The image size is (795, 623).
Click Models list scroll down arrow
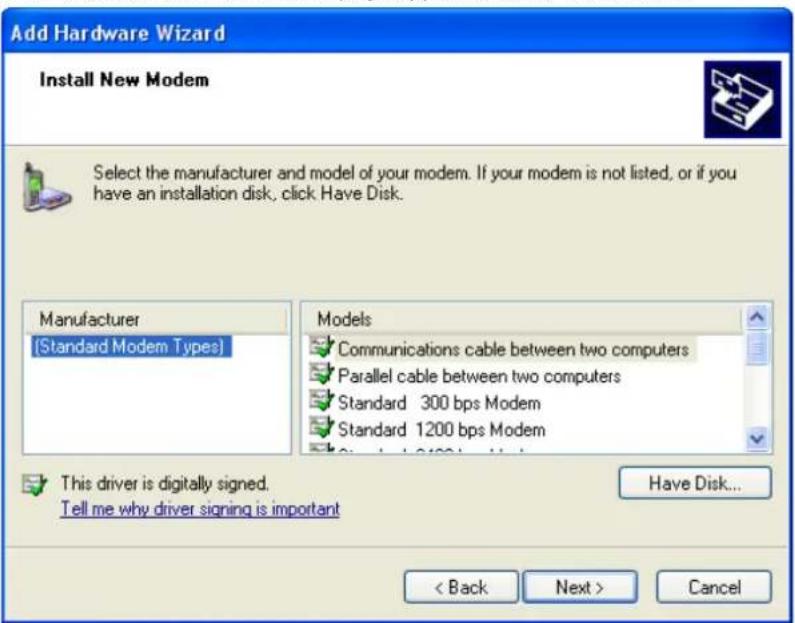pyautogui.click(x=757, y=438)
